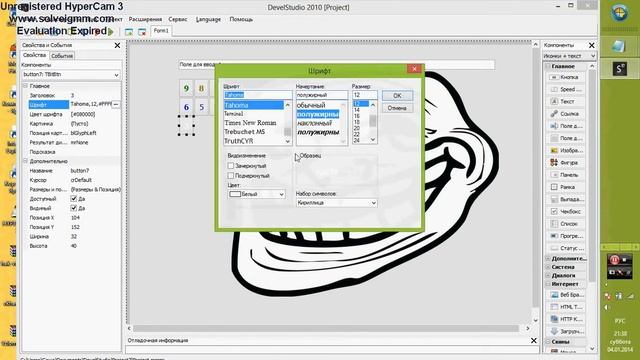Screen dimensions: 640x360
Task: Select the Фигура shape component
Action: pyautogui.click(x=565, y=163)
